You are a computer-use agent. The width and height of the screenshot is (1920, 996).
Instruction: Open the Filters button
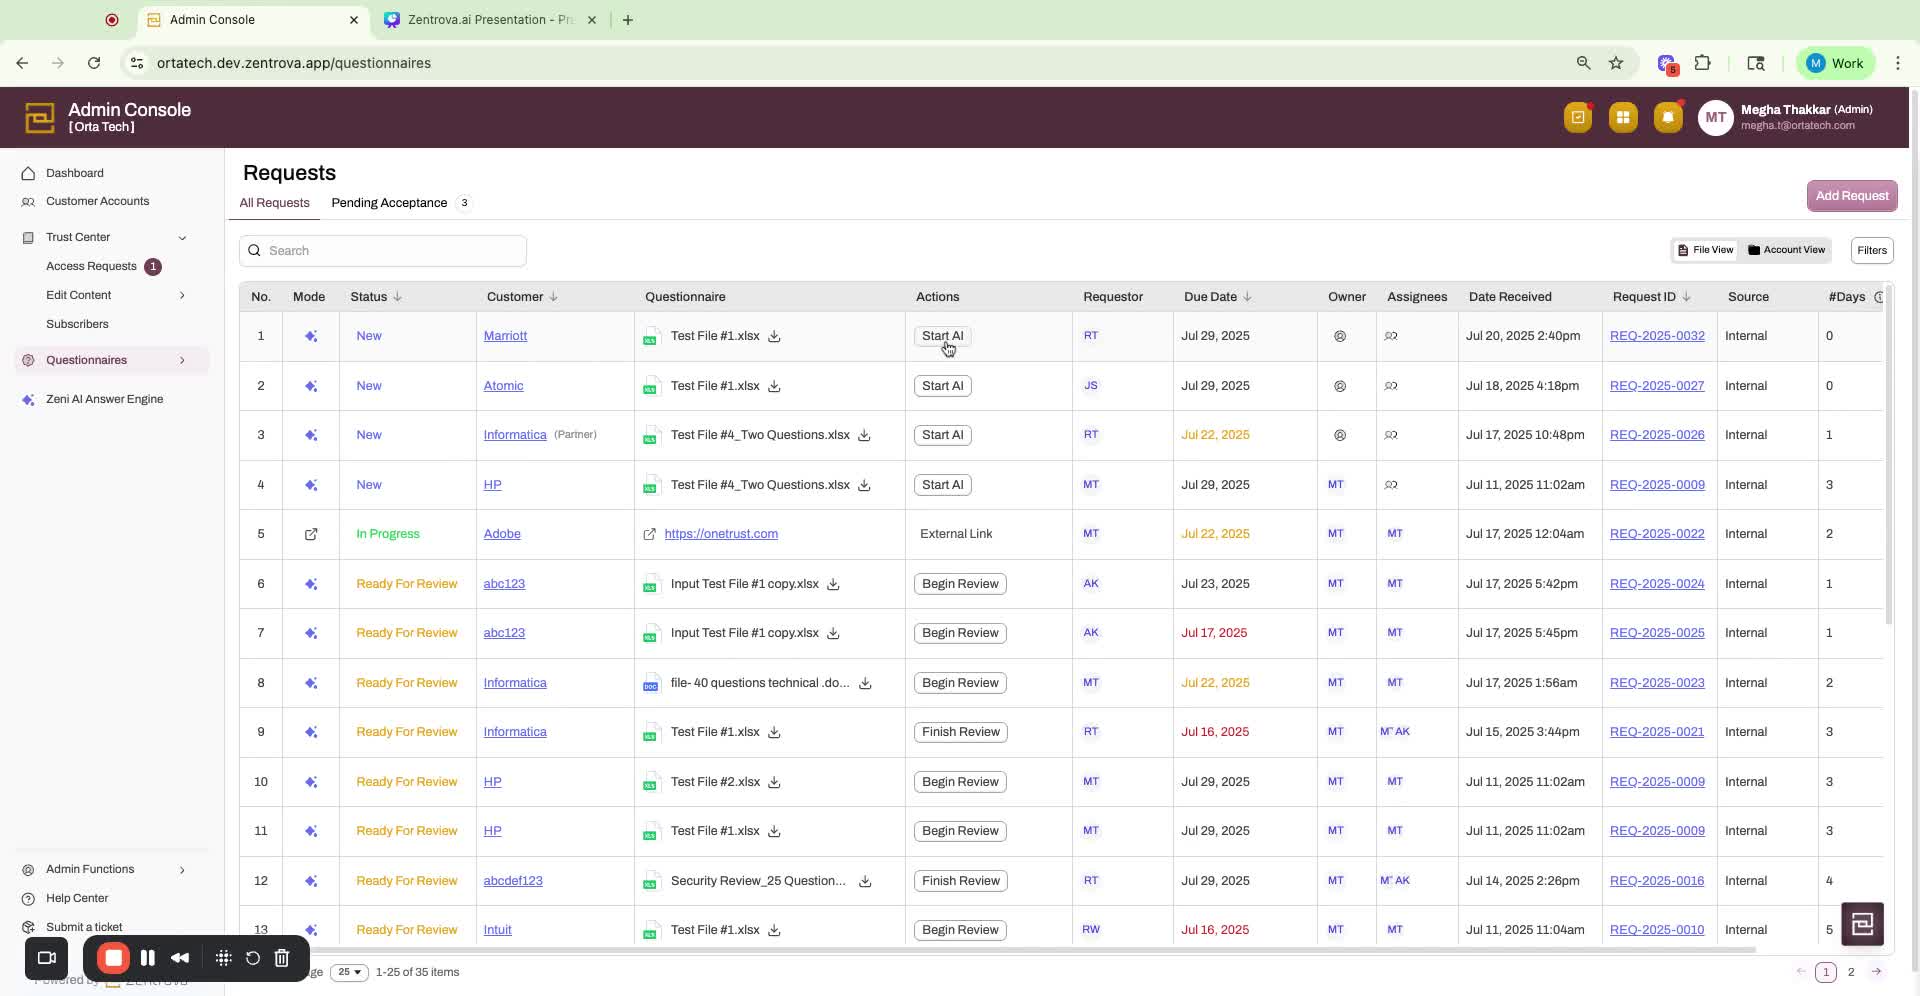[x=1872, y=250]
